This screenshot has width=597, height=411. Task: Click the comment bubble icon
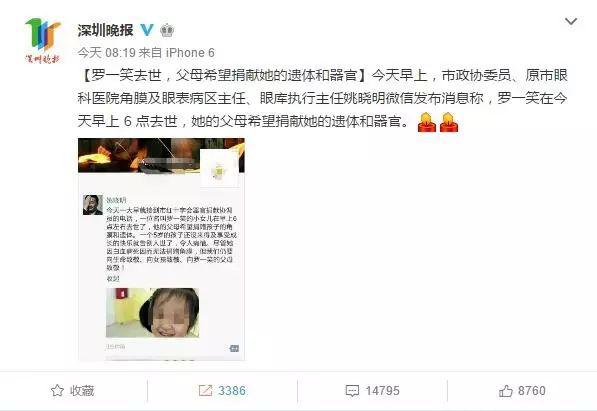click(352, 390)
